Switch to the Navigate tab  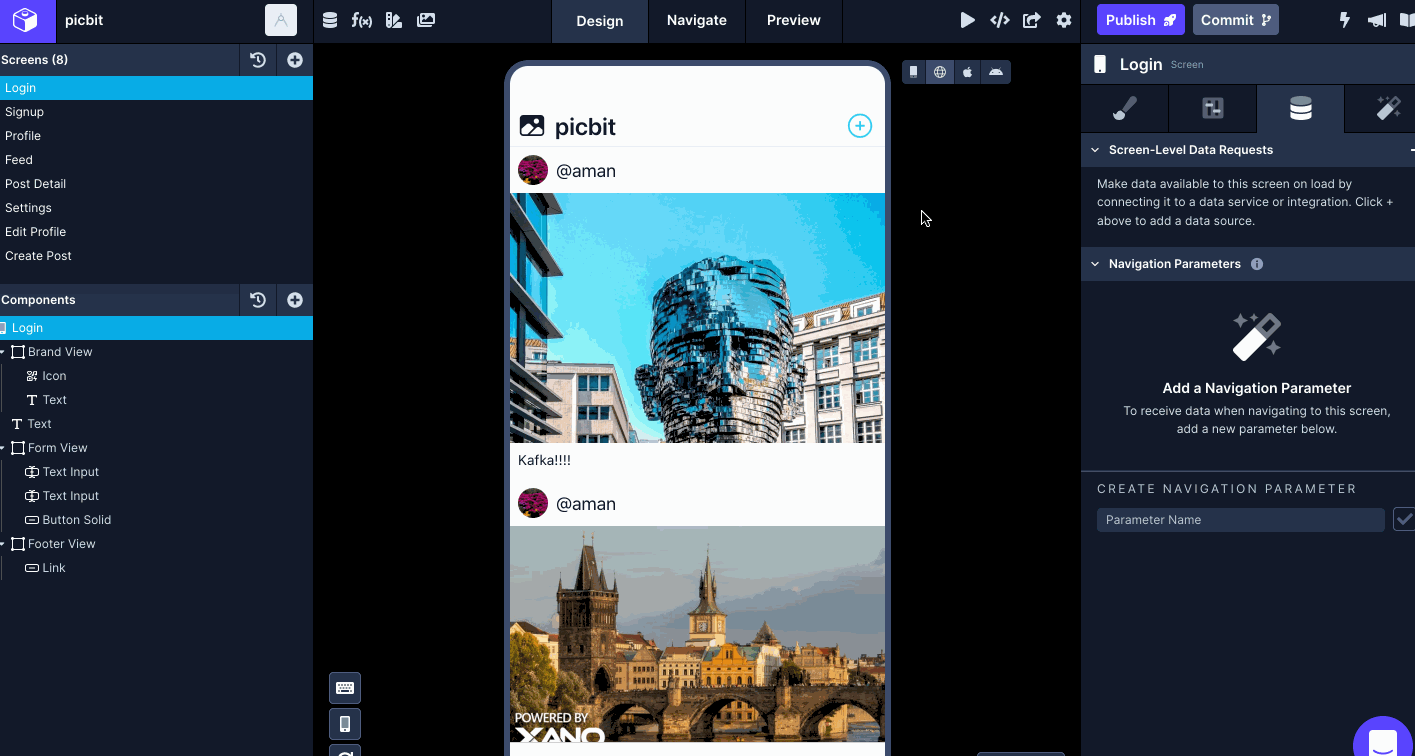click(x=696, y=20)
